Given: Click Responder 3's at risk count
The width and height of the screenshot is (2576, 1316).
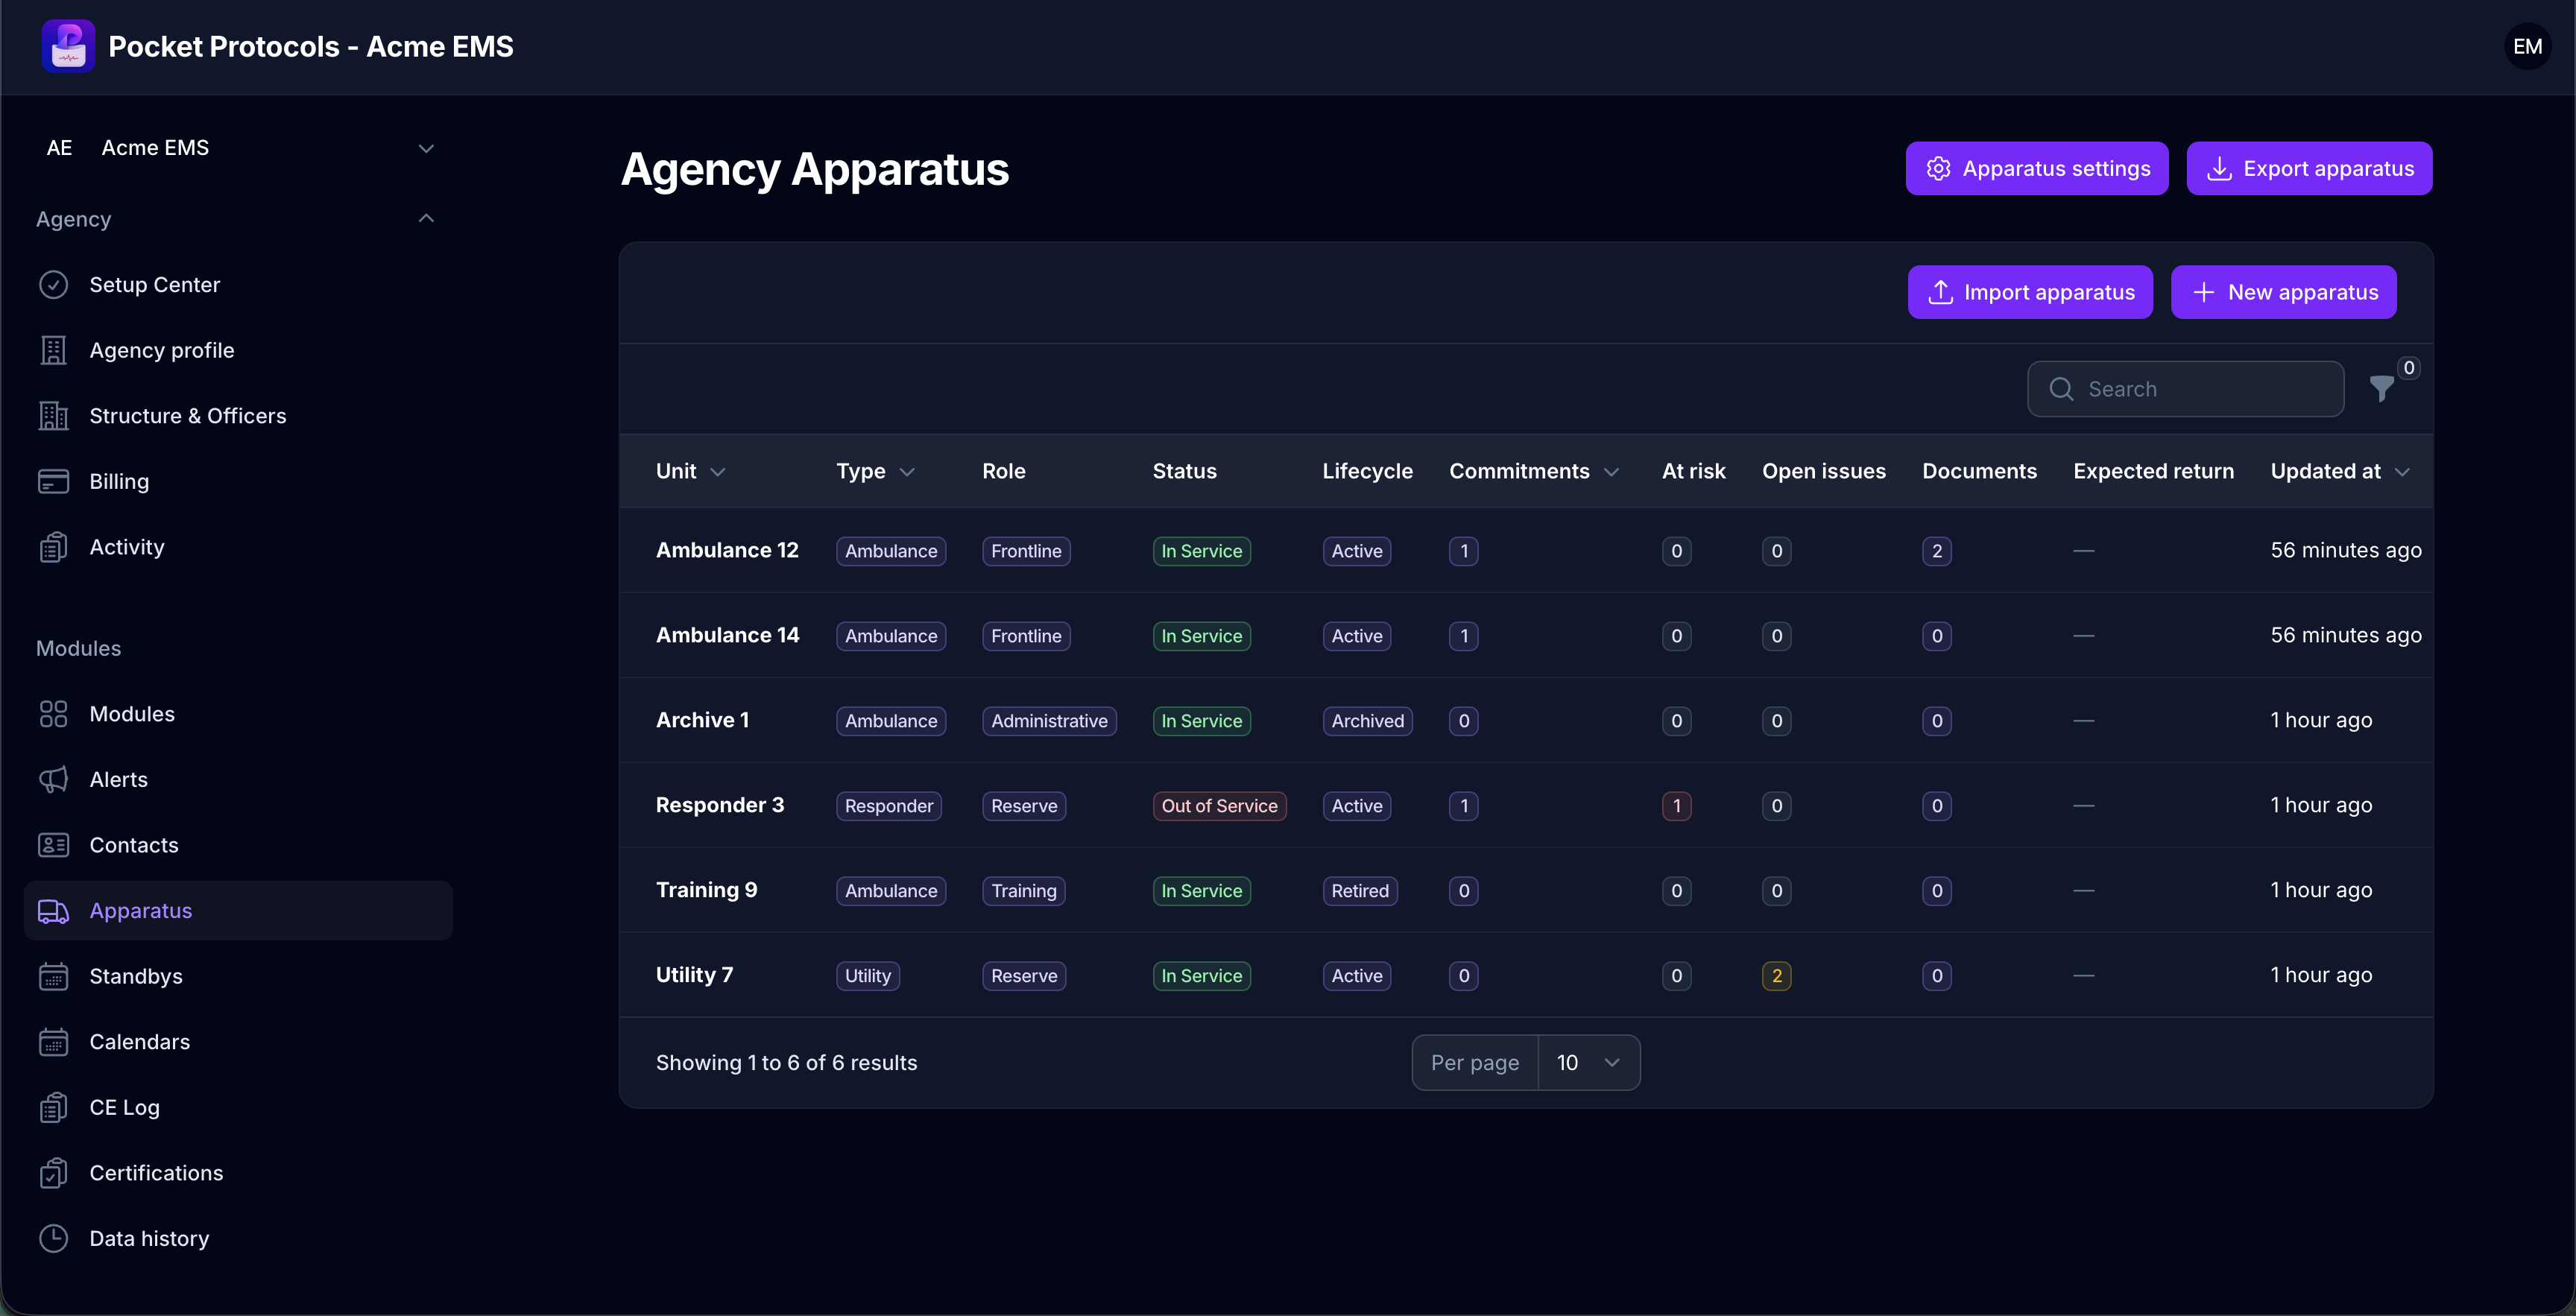Looking at the screenshot, I should pos(1676,806).
